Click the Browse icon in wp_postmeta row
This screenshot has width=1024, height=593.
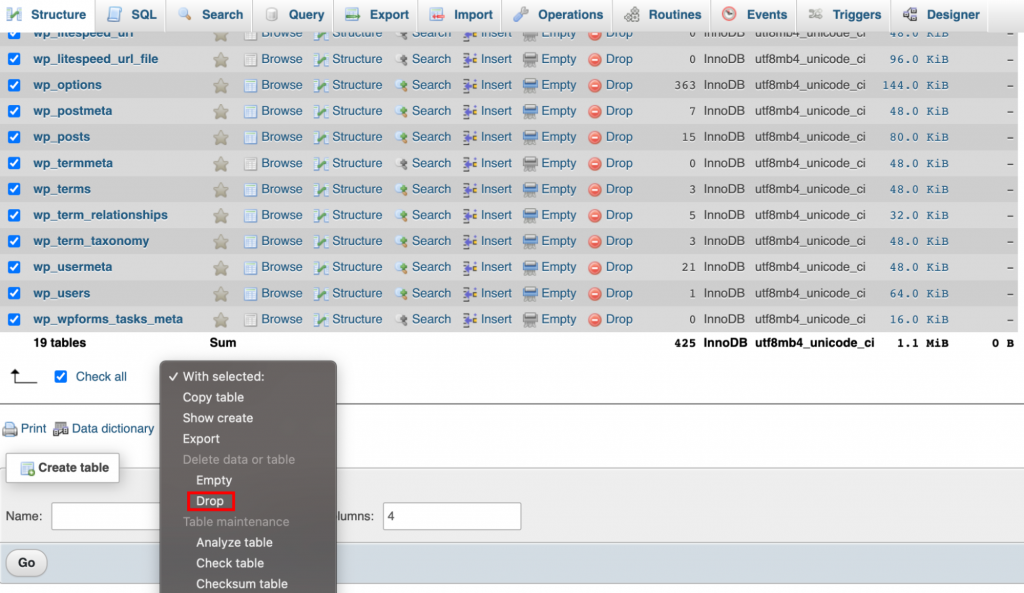click(250, 112)
